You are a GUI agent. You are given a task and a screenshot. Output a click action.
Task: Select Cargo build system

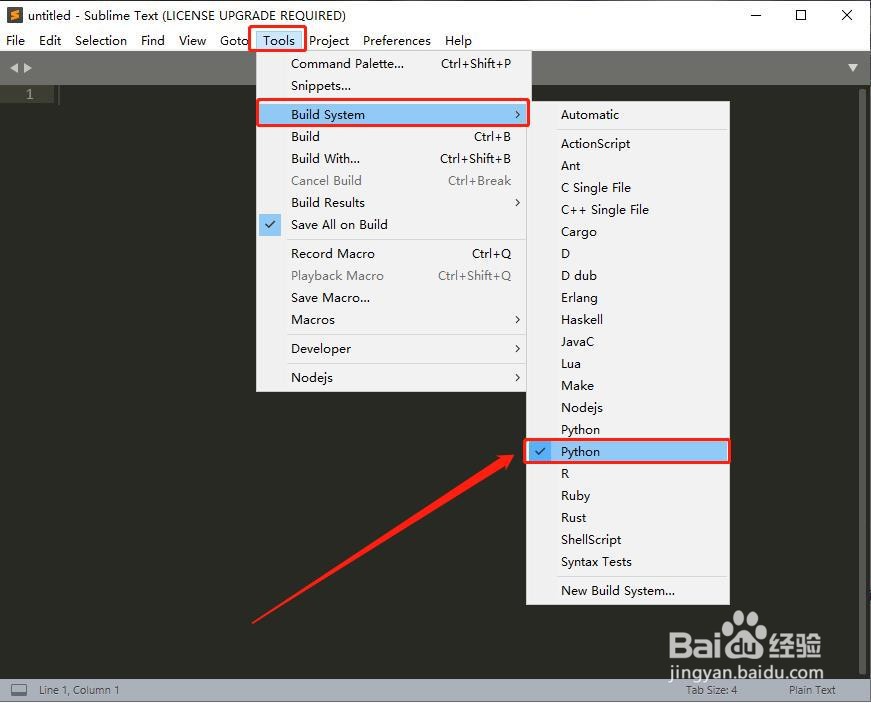point(628,232)
